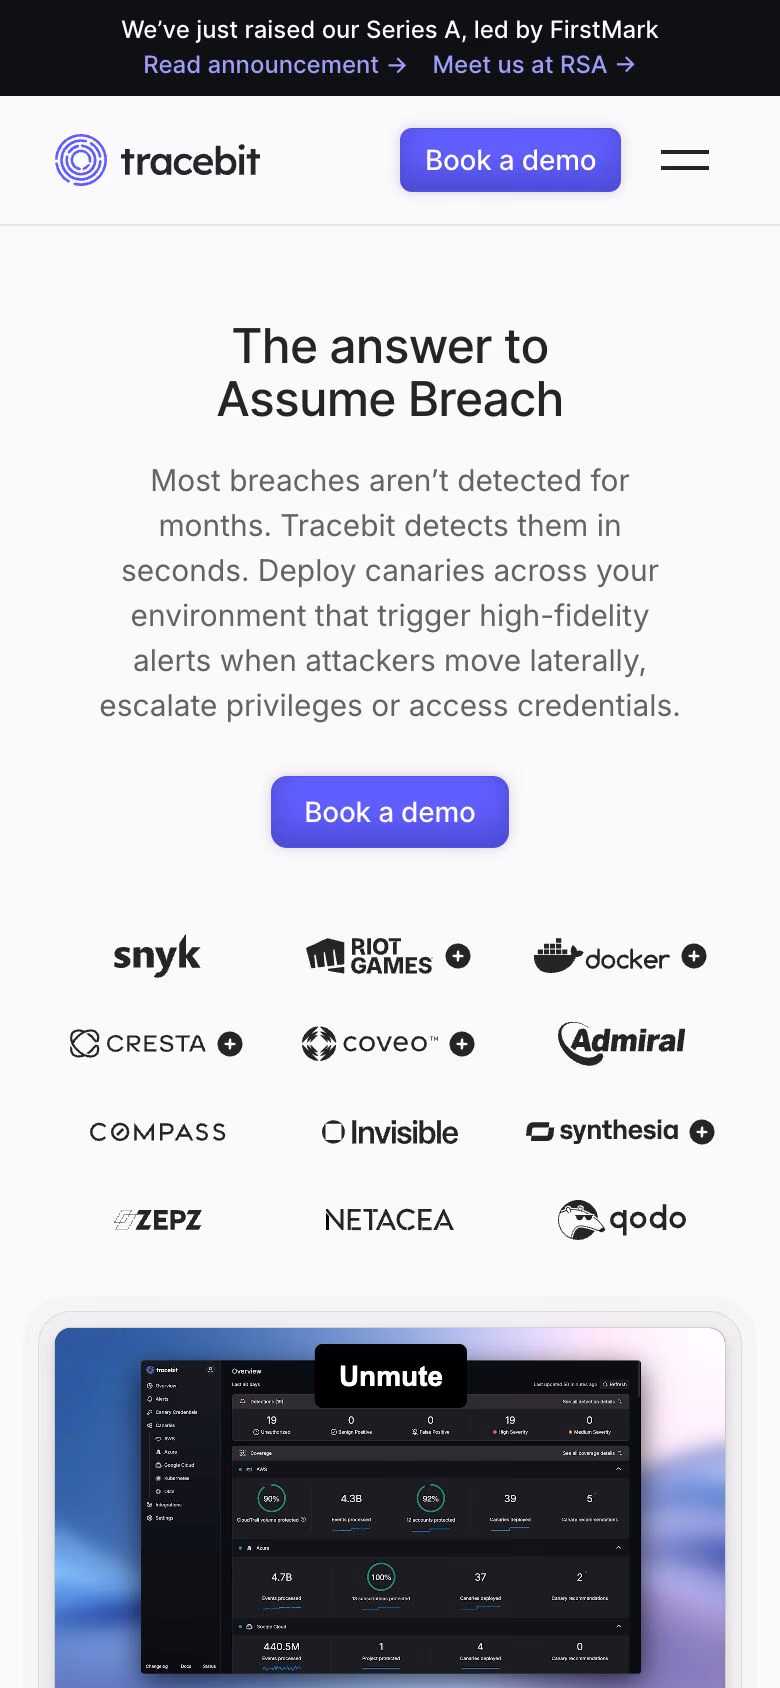Click the 90% CloudTrail protection progress ring
780x1688 pixels.
(x=270, y=1499)
